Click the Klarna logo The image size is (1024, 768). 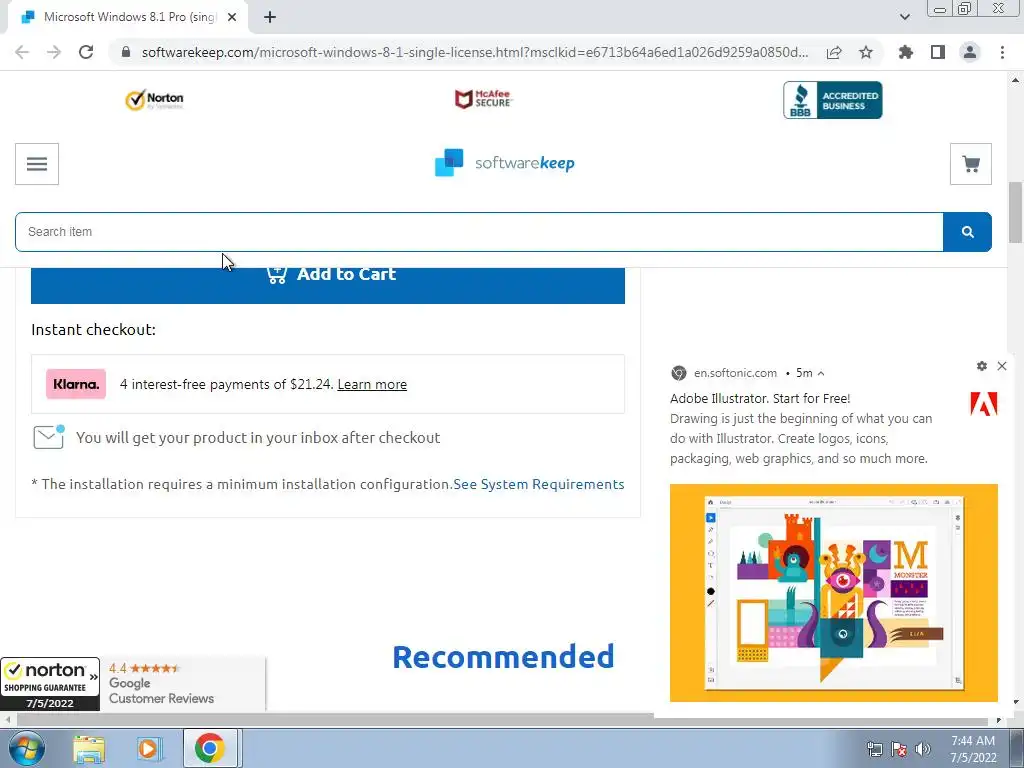click(x=76, y=384)
